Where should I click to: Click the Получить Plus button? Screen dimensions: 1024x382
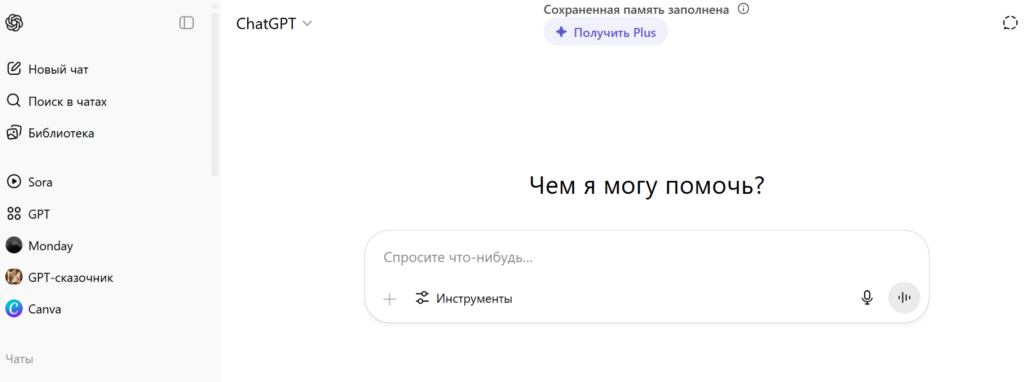(x=605, y=32)
